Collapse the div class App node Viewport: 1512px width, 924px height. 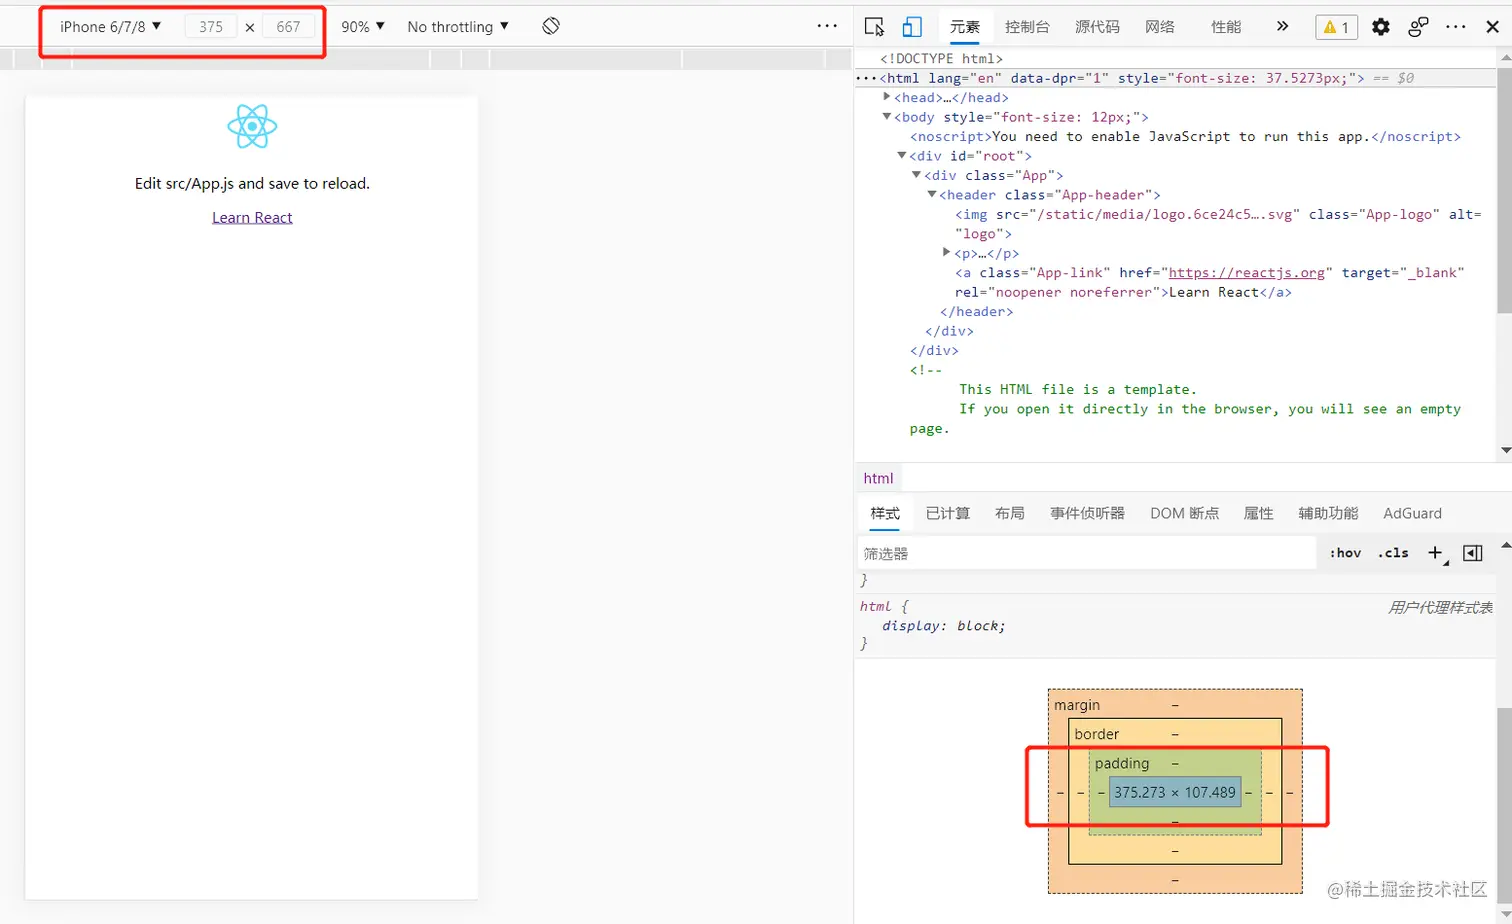coord(917,175)
